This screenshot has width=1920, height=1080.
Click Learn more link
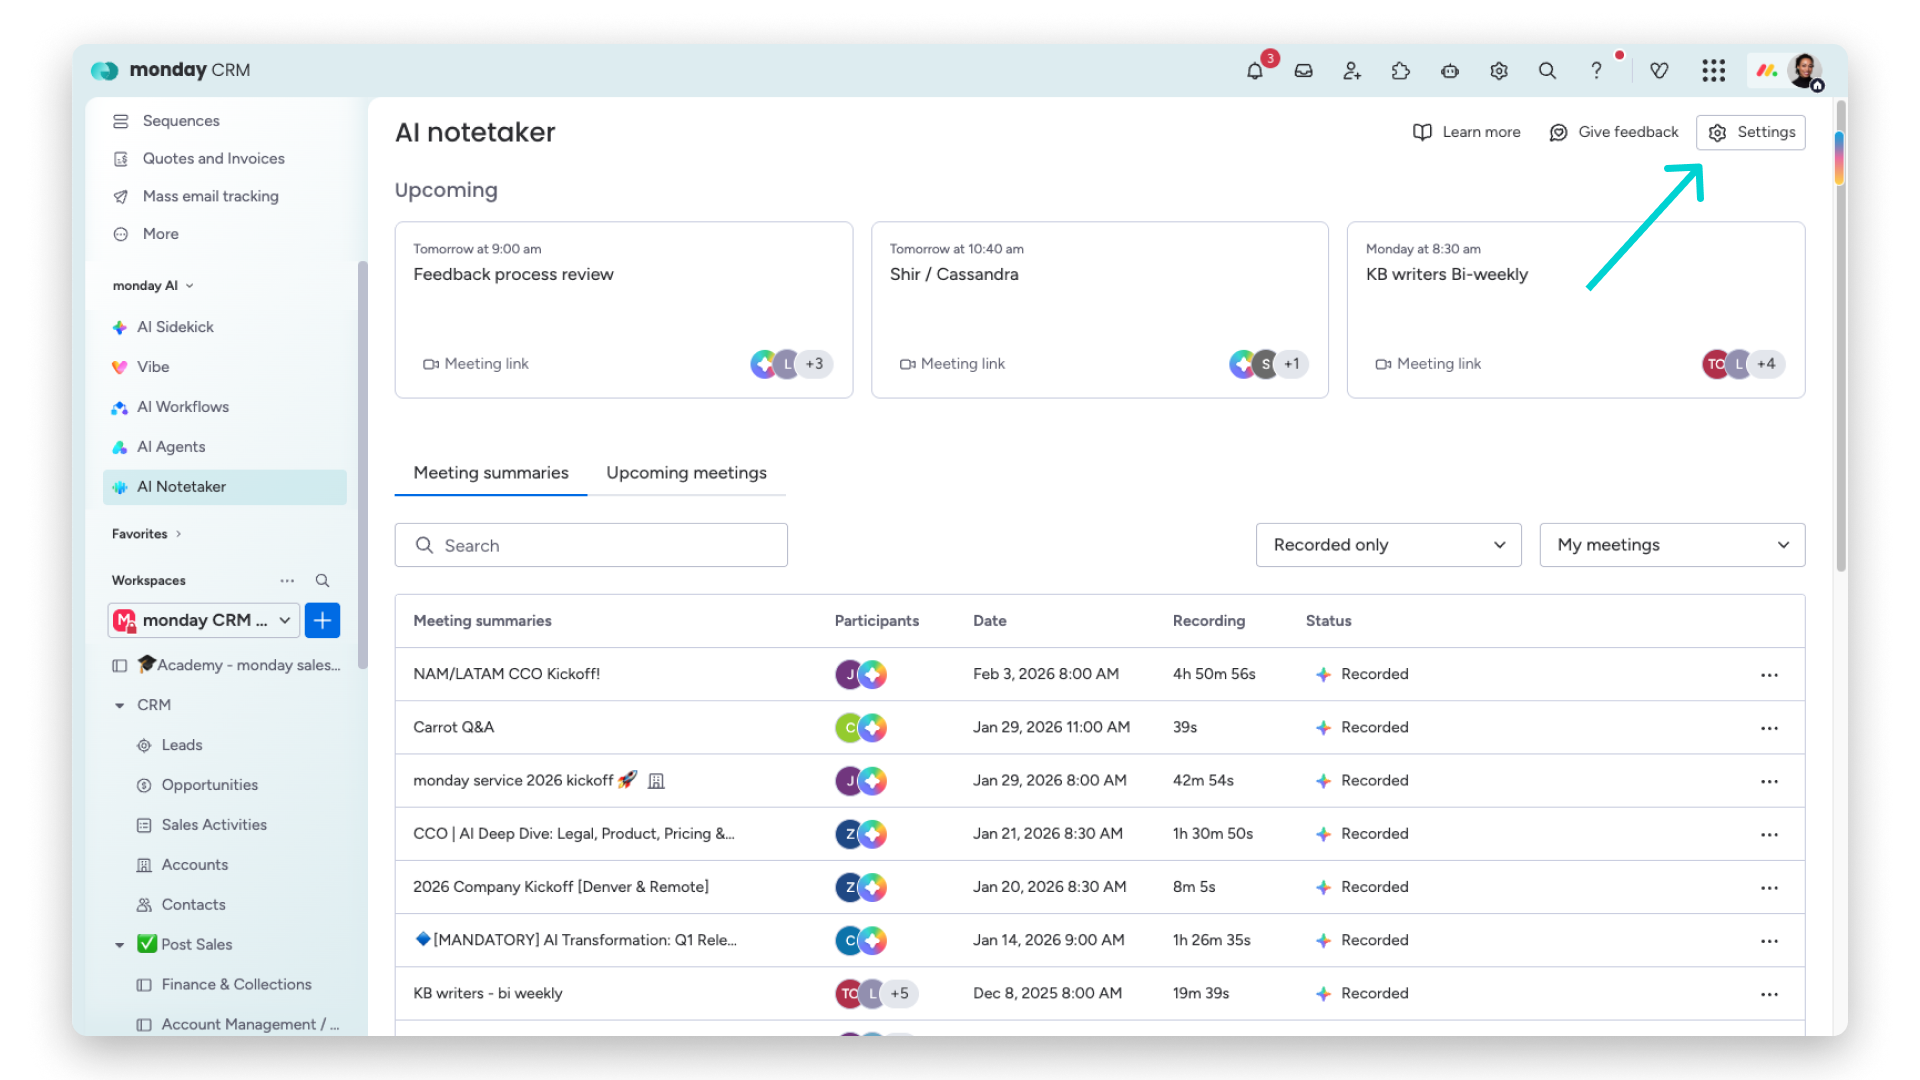pos(1467,132)
